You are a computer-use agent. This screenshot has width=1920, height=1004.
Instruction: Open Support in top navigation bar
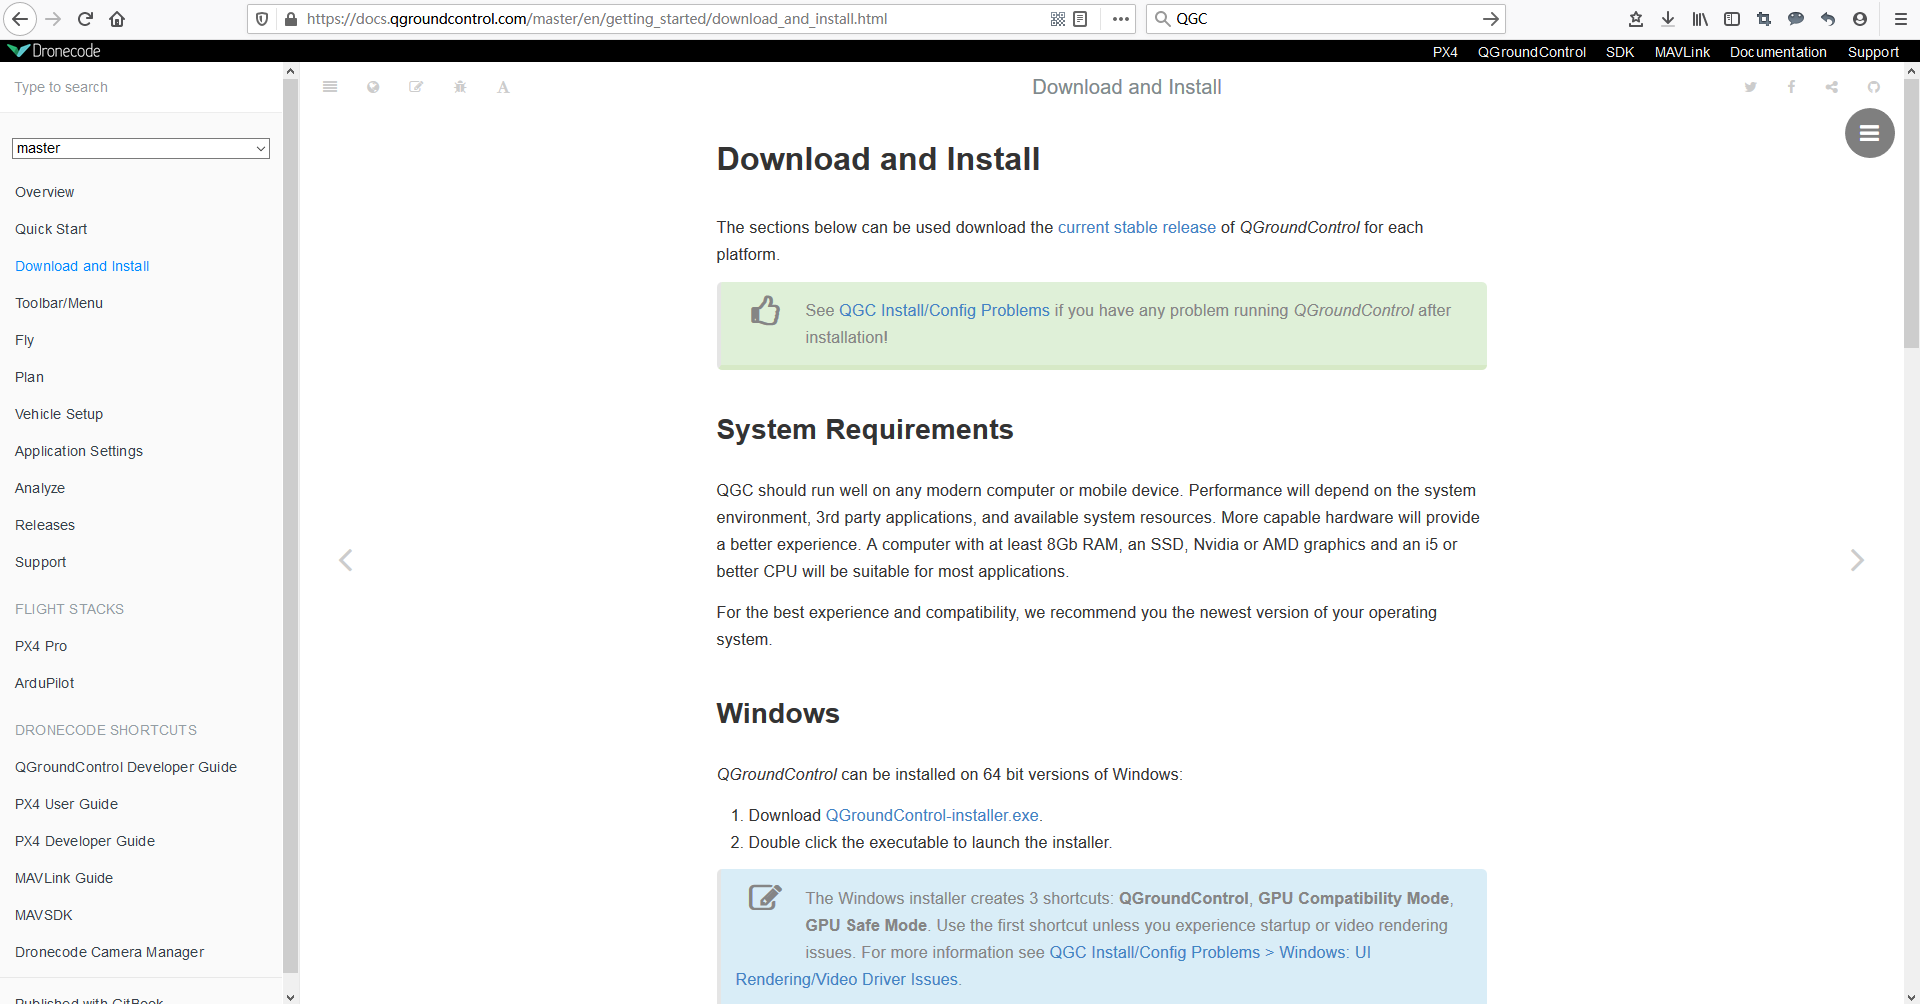1873,52
